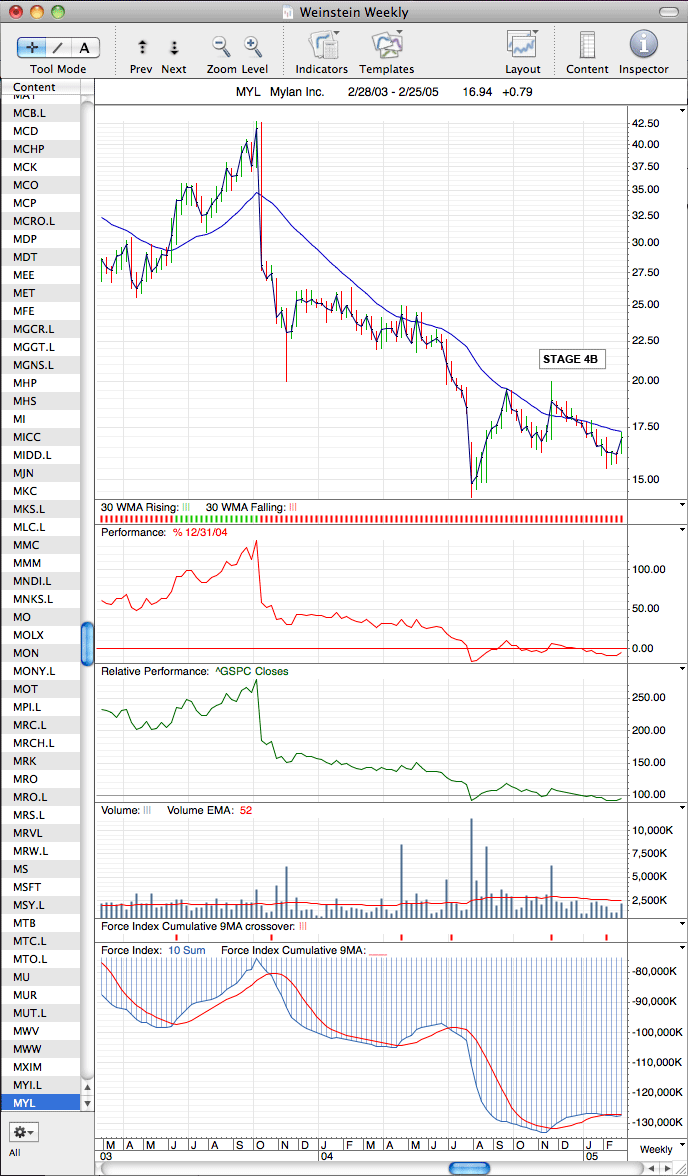Select MOT in the content list
Image resolution: width=688 pixels, height=1176 pixels.
(x=40, y=688)
